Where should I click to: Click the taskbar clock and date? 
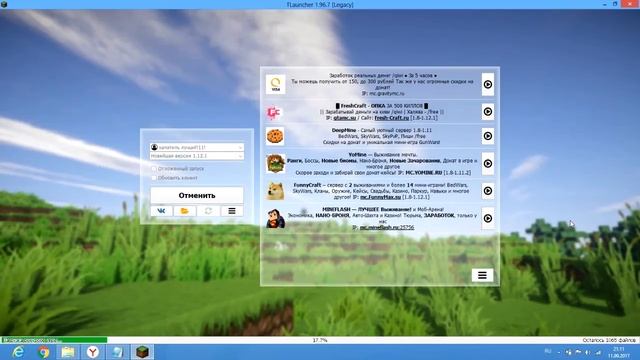619,352
